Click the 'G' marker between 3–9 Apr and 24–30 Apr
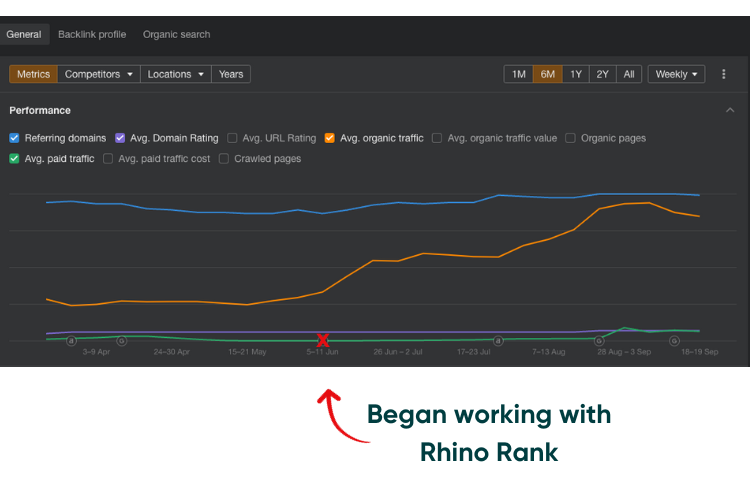The image size is (750, 500). [x=121, y=341]
